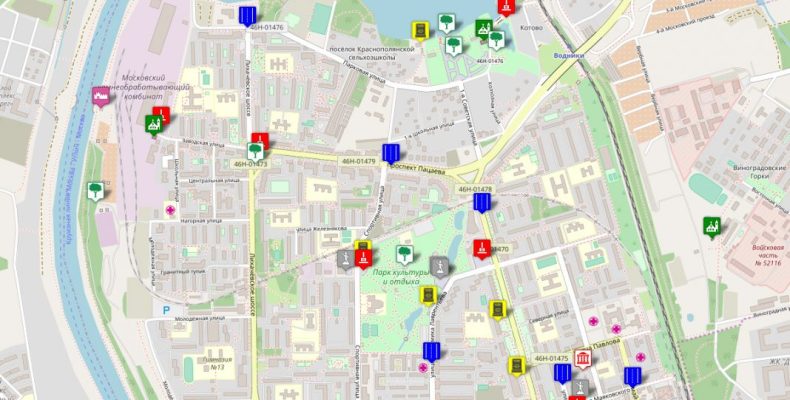Click the green tree marker in Парк культуры
The image size is (790, 400).
tap(404, 254)
